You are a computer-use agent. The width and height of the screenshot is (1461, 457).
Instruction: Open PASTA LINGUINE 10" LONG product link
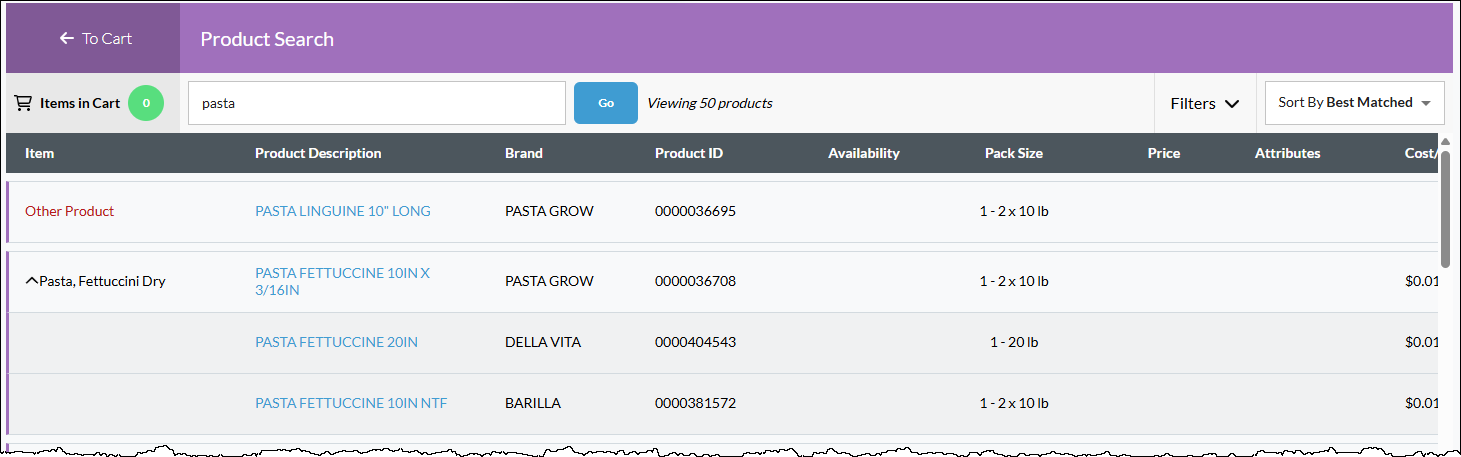point(343,211)
